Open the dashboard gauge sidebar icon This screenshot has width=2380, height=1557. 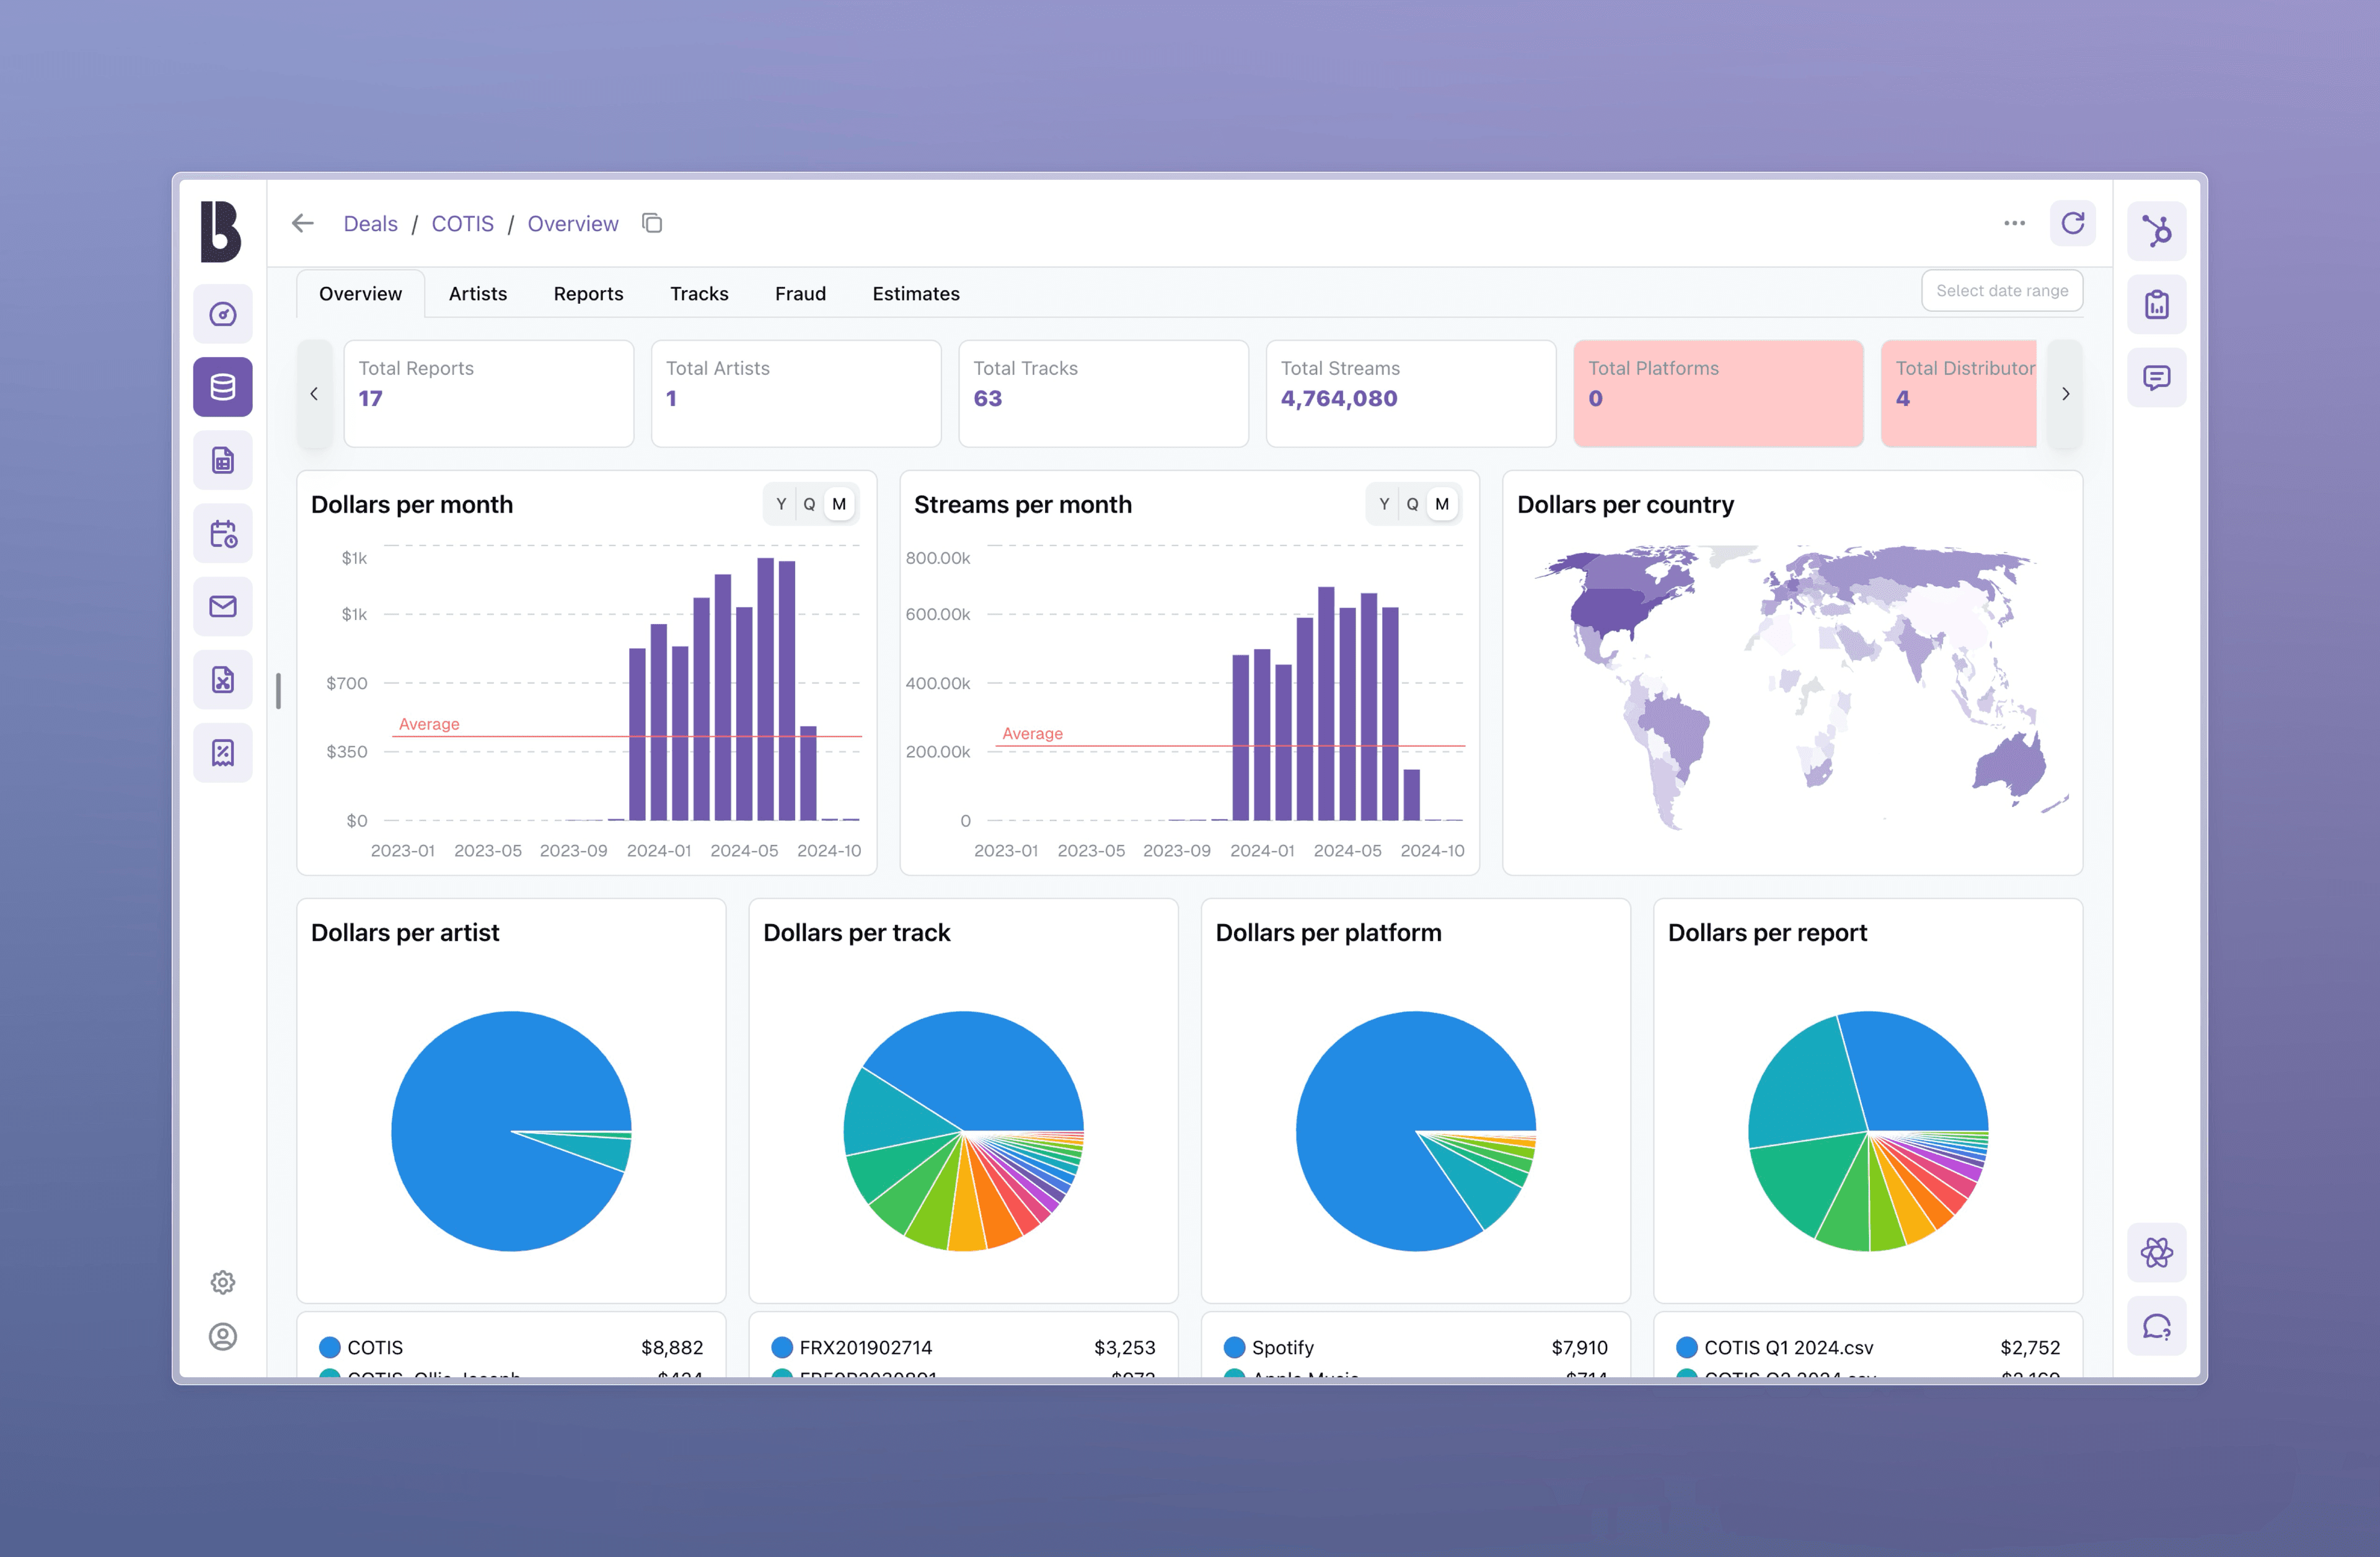222,314
